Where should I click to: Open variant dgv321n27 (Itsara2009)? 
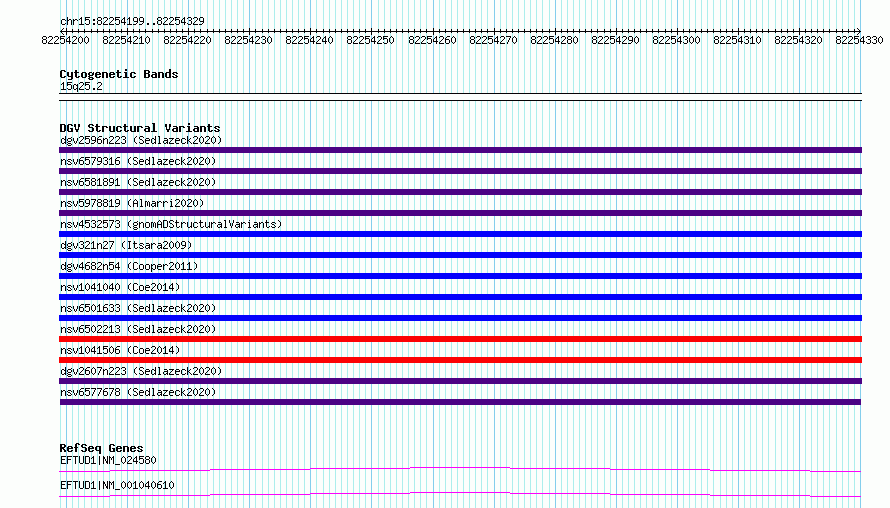click(126, 245)
